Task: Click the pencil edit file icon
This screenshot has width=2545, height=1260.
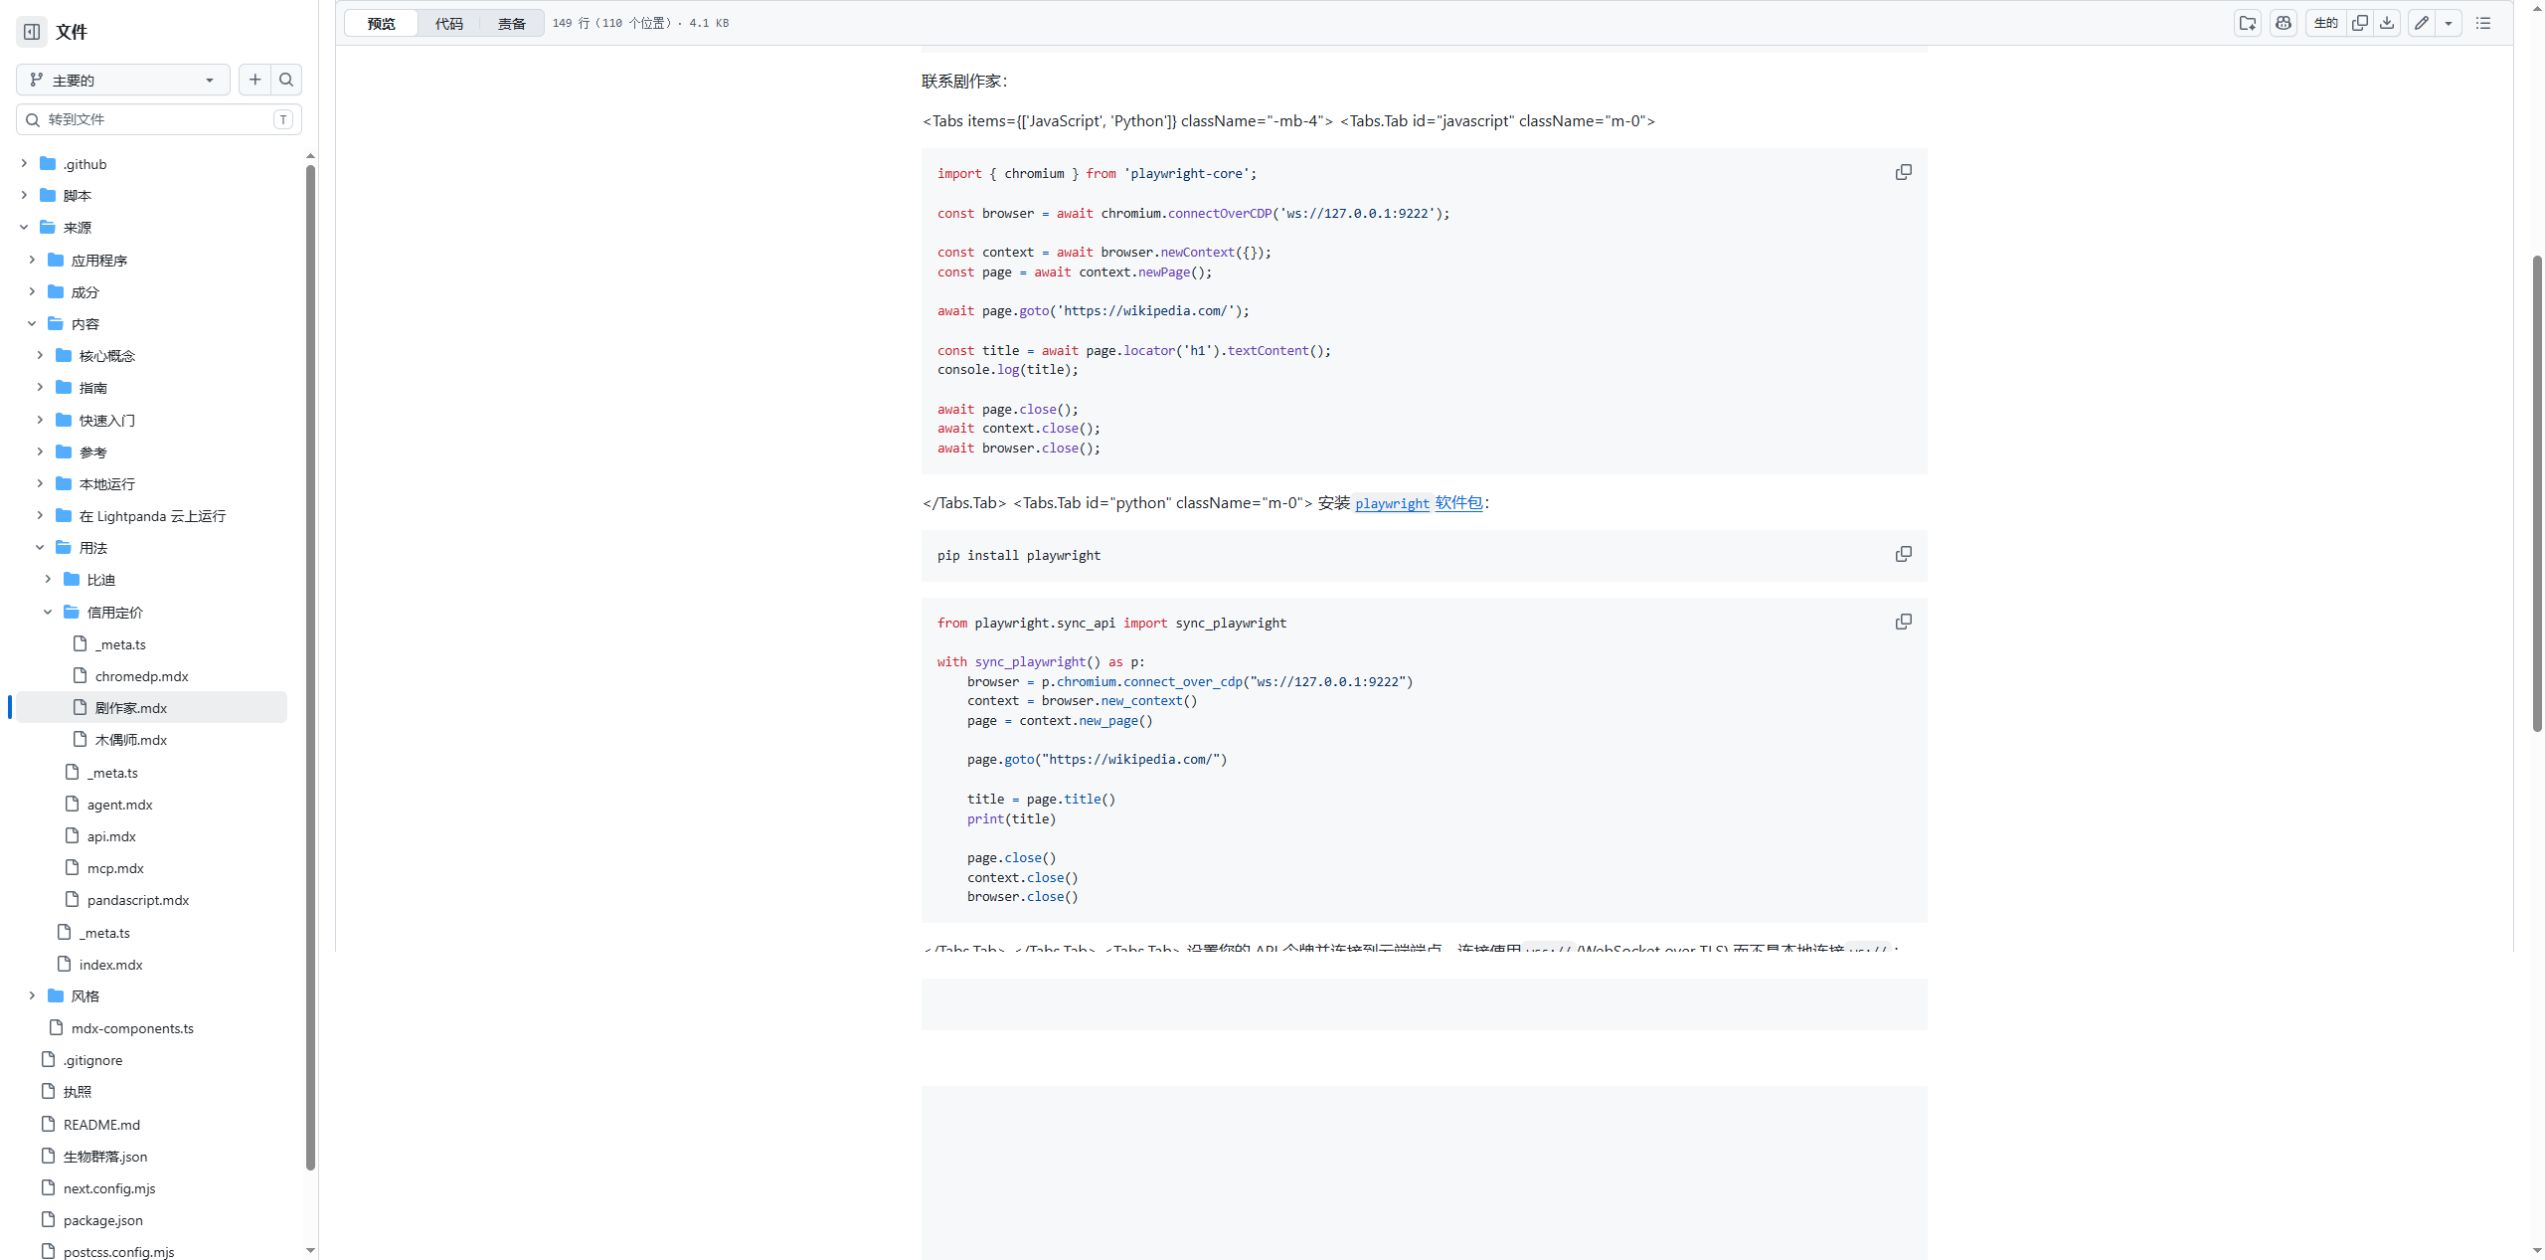Action: pos(2421,23)
